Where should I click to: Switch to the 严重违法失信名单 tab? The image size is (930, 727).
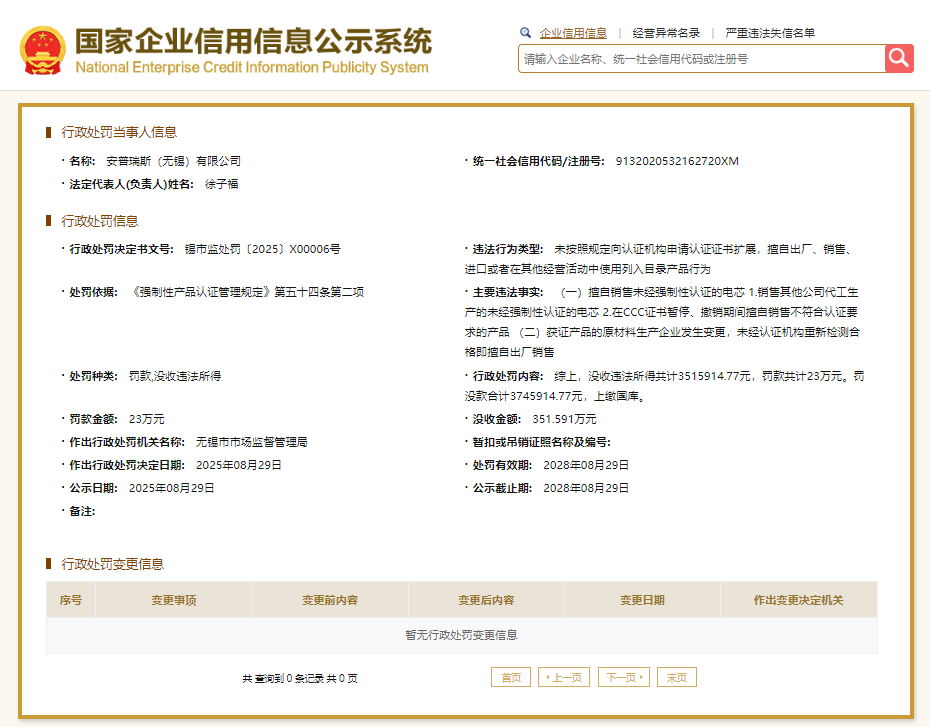(770, 33)
